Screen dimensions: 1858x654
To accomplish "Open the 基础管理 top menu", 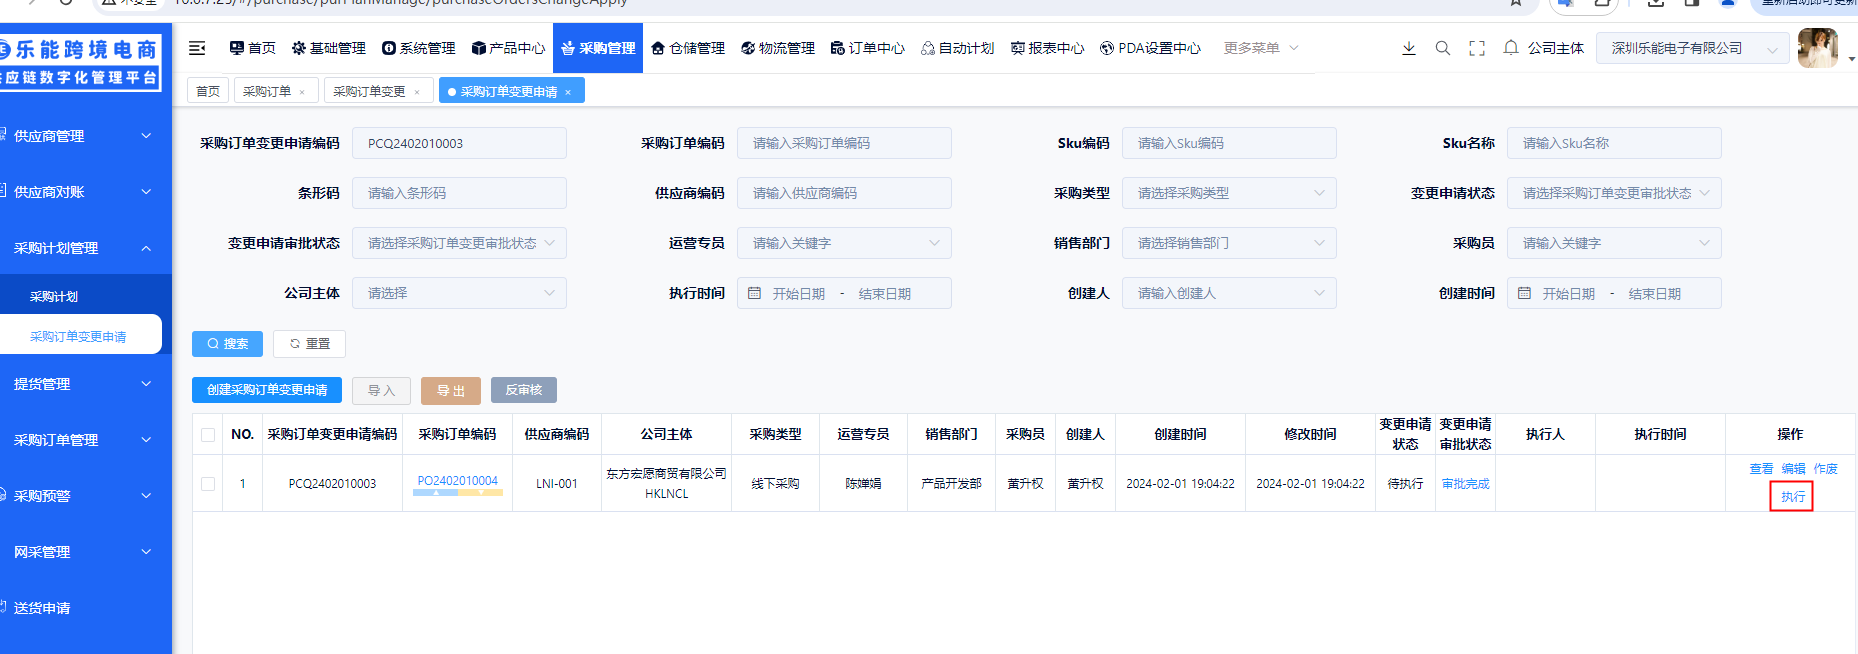I will (328, 48).
